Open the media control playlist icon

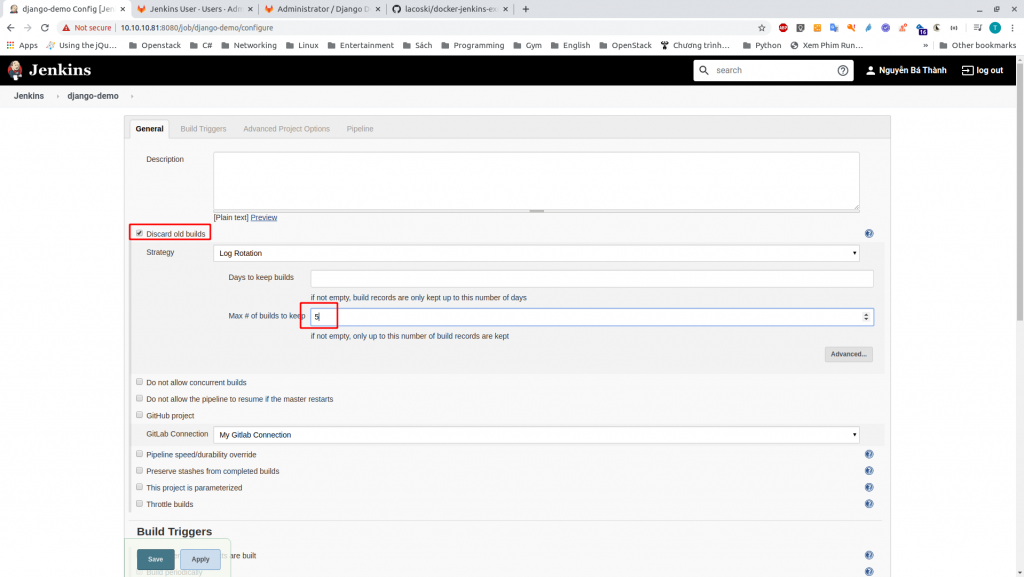coord(978,28)
